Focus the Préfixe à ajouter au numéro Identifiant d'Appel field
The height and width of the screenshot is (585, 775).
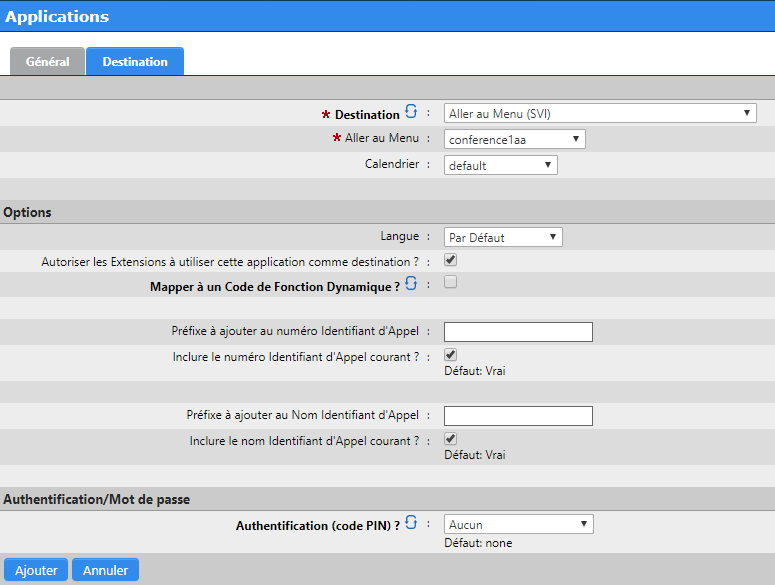[518, 332]
